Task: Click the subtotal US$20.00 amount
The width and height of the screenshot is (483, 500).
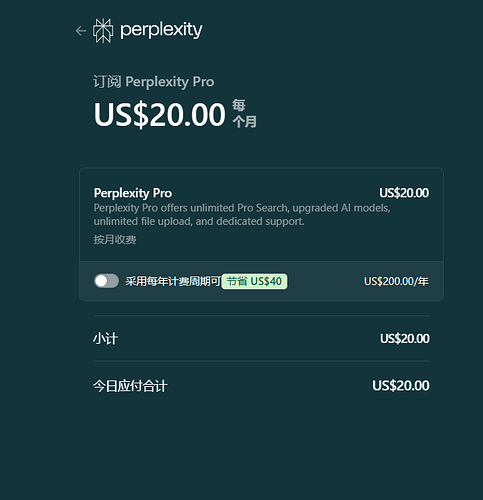Action: pos(405,339)
